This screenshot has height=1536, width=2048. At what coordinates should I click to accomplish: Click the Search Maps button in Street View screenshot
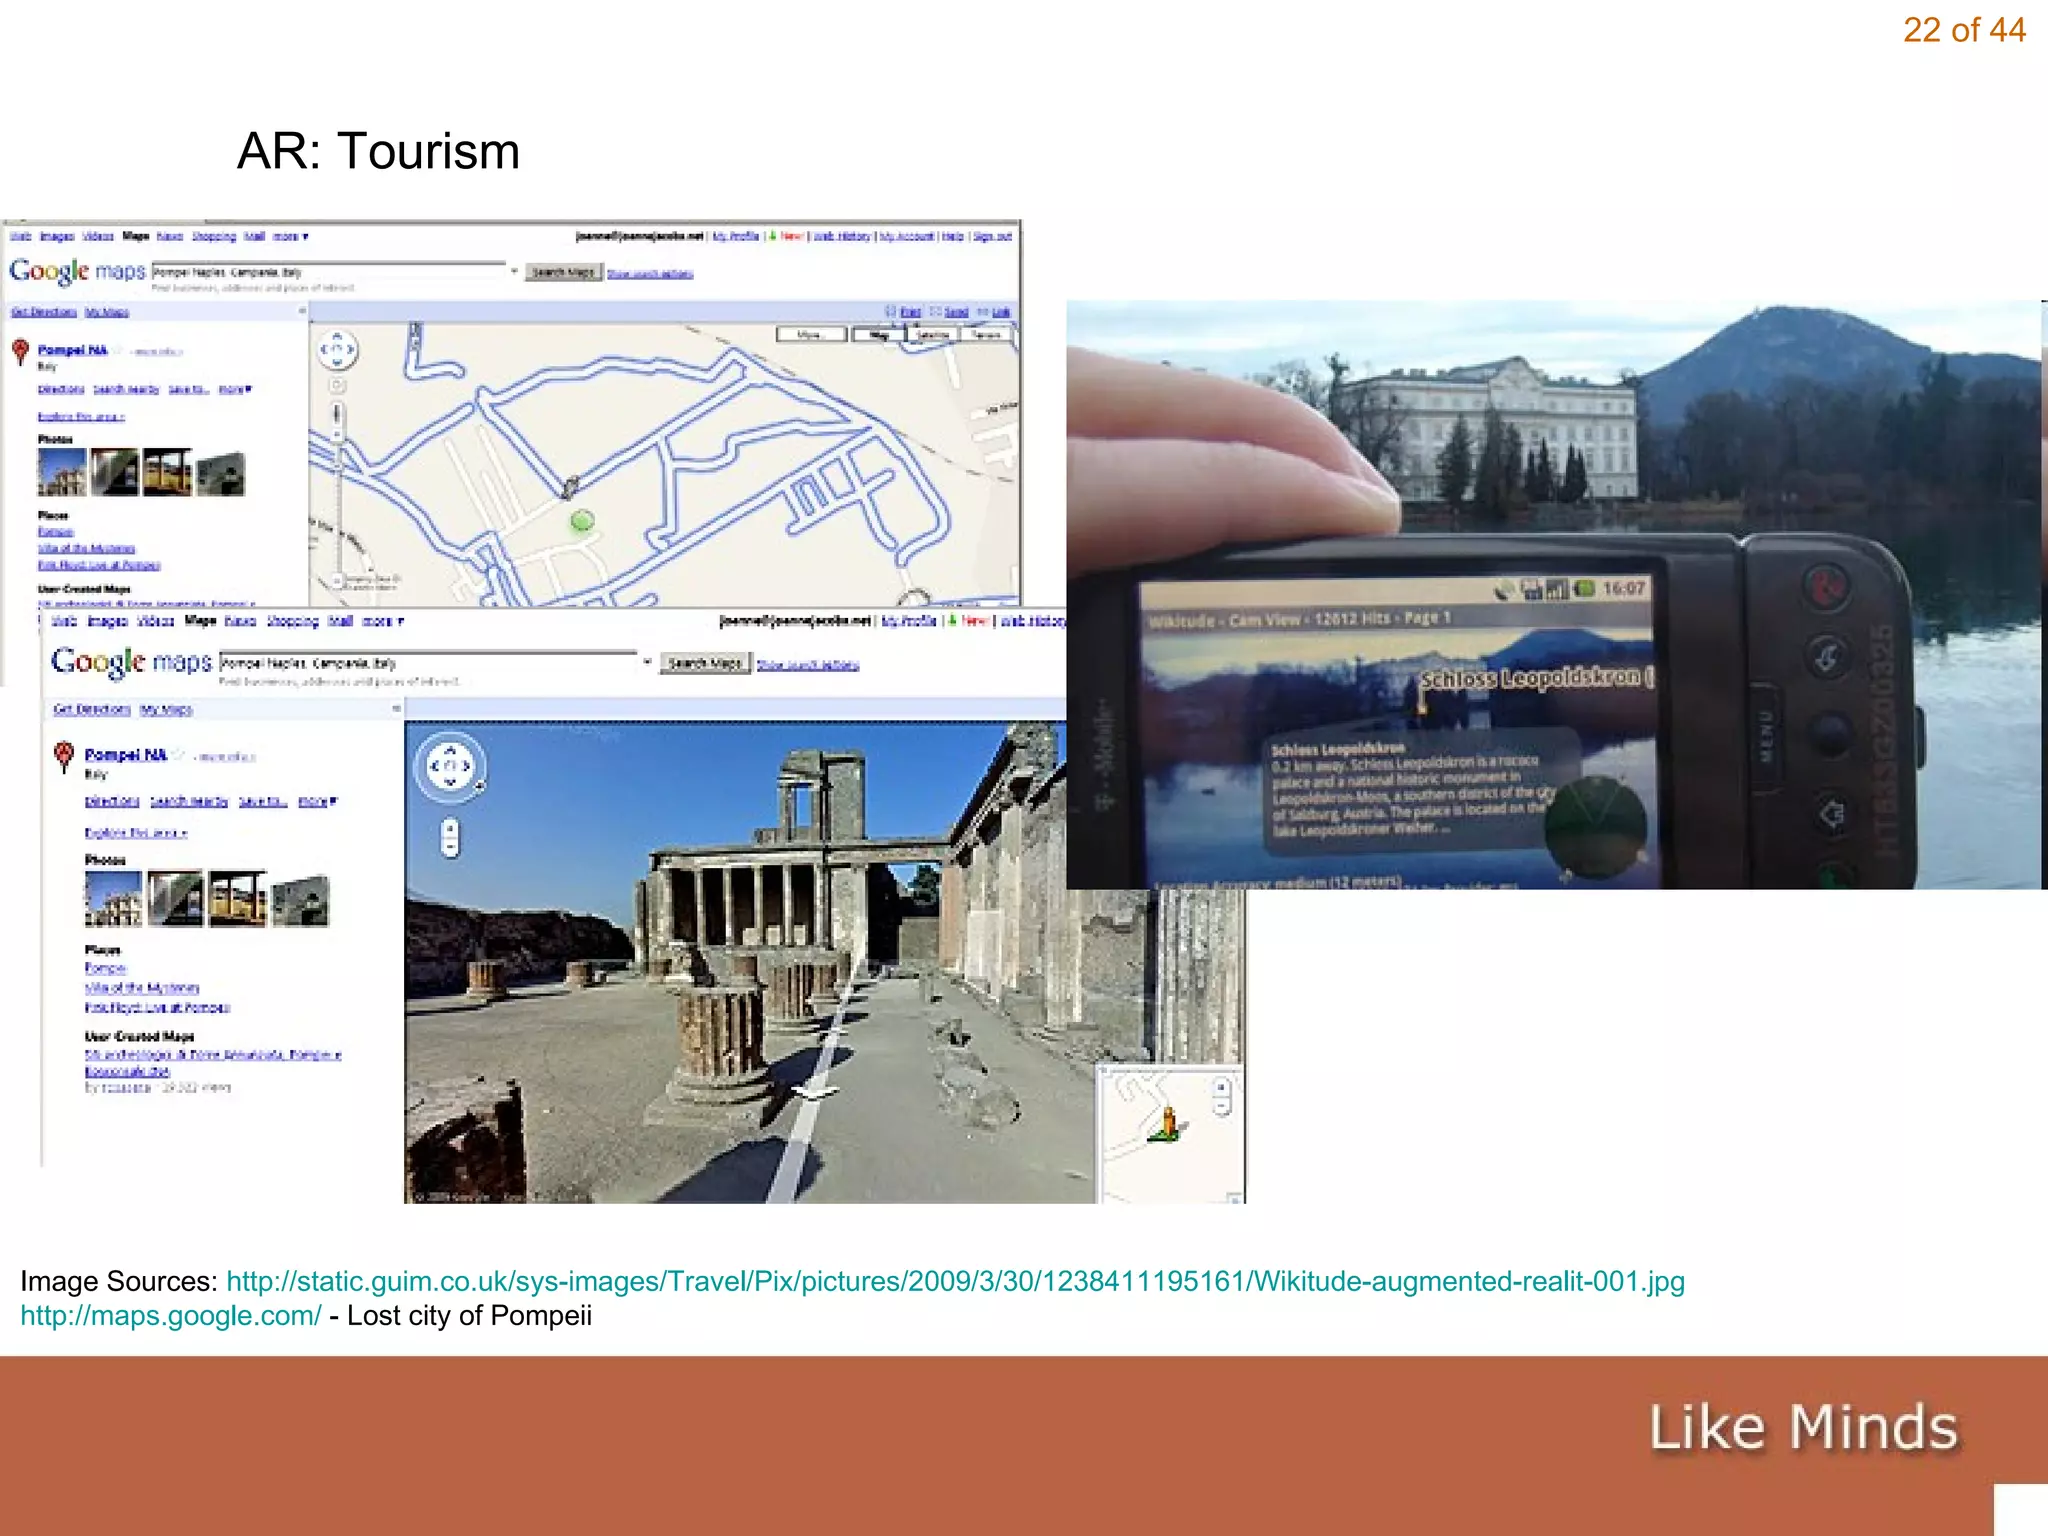pyautogui.click(x=705, y=663)
